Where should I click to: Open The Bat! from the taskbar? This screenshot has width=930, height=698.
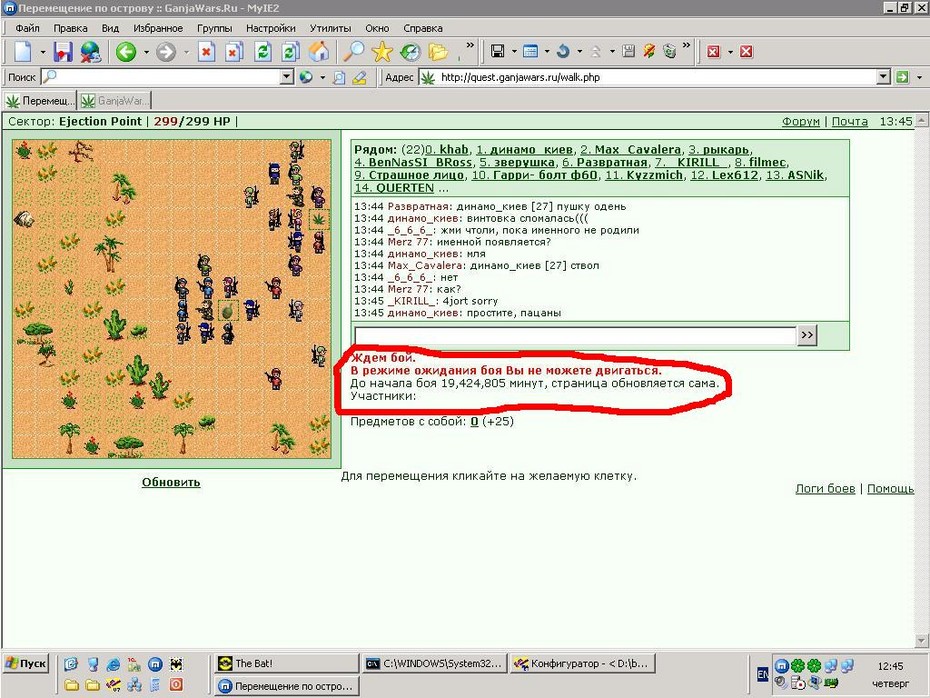point(287,663)
